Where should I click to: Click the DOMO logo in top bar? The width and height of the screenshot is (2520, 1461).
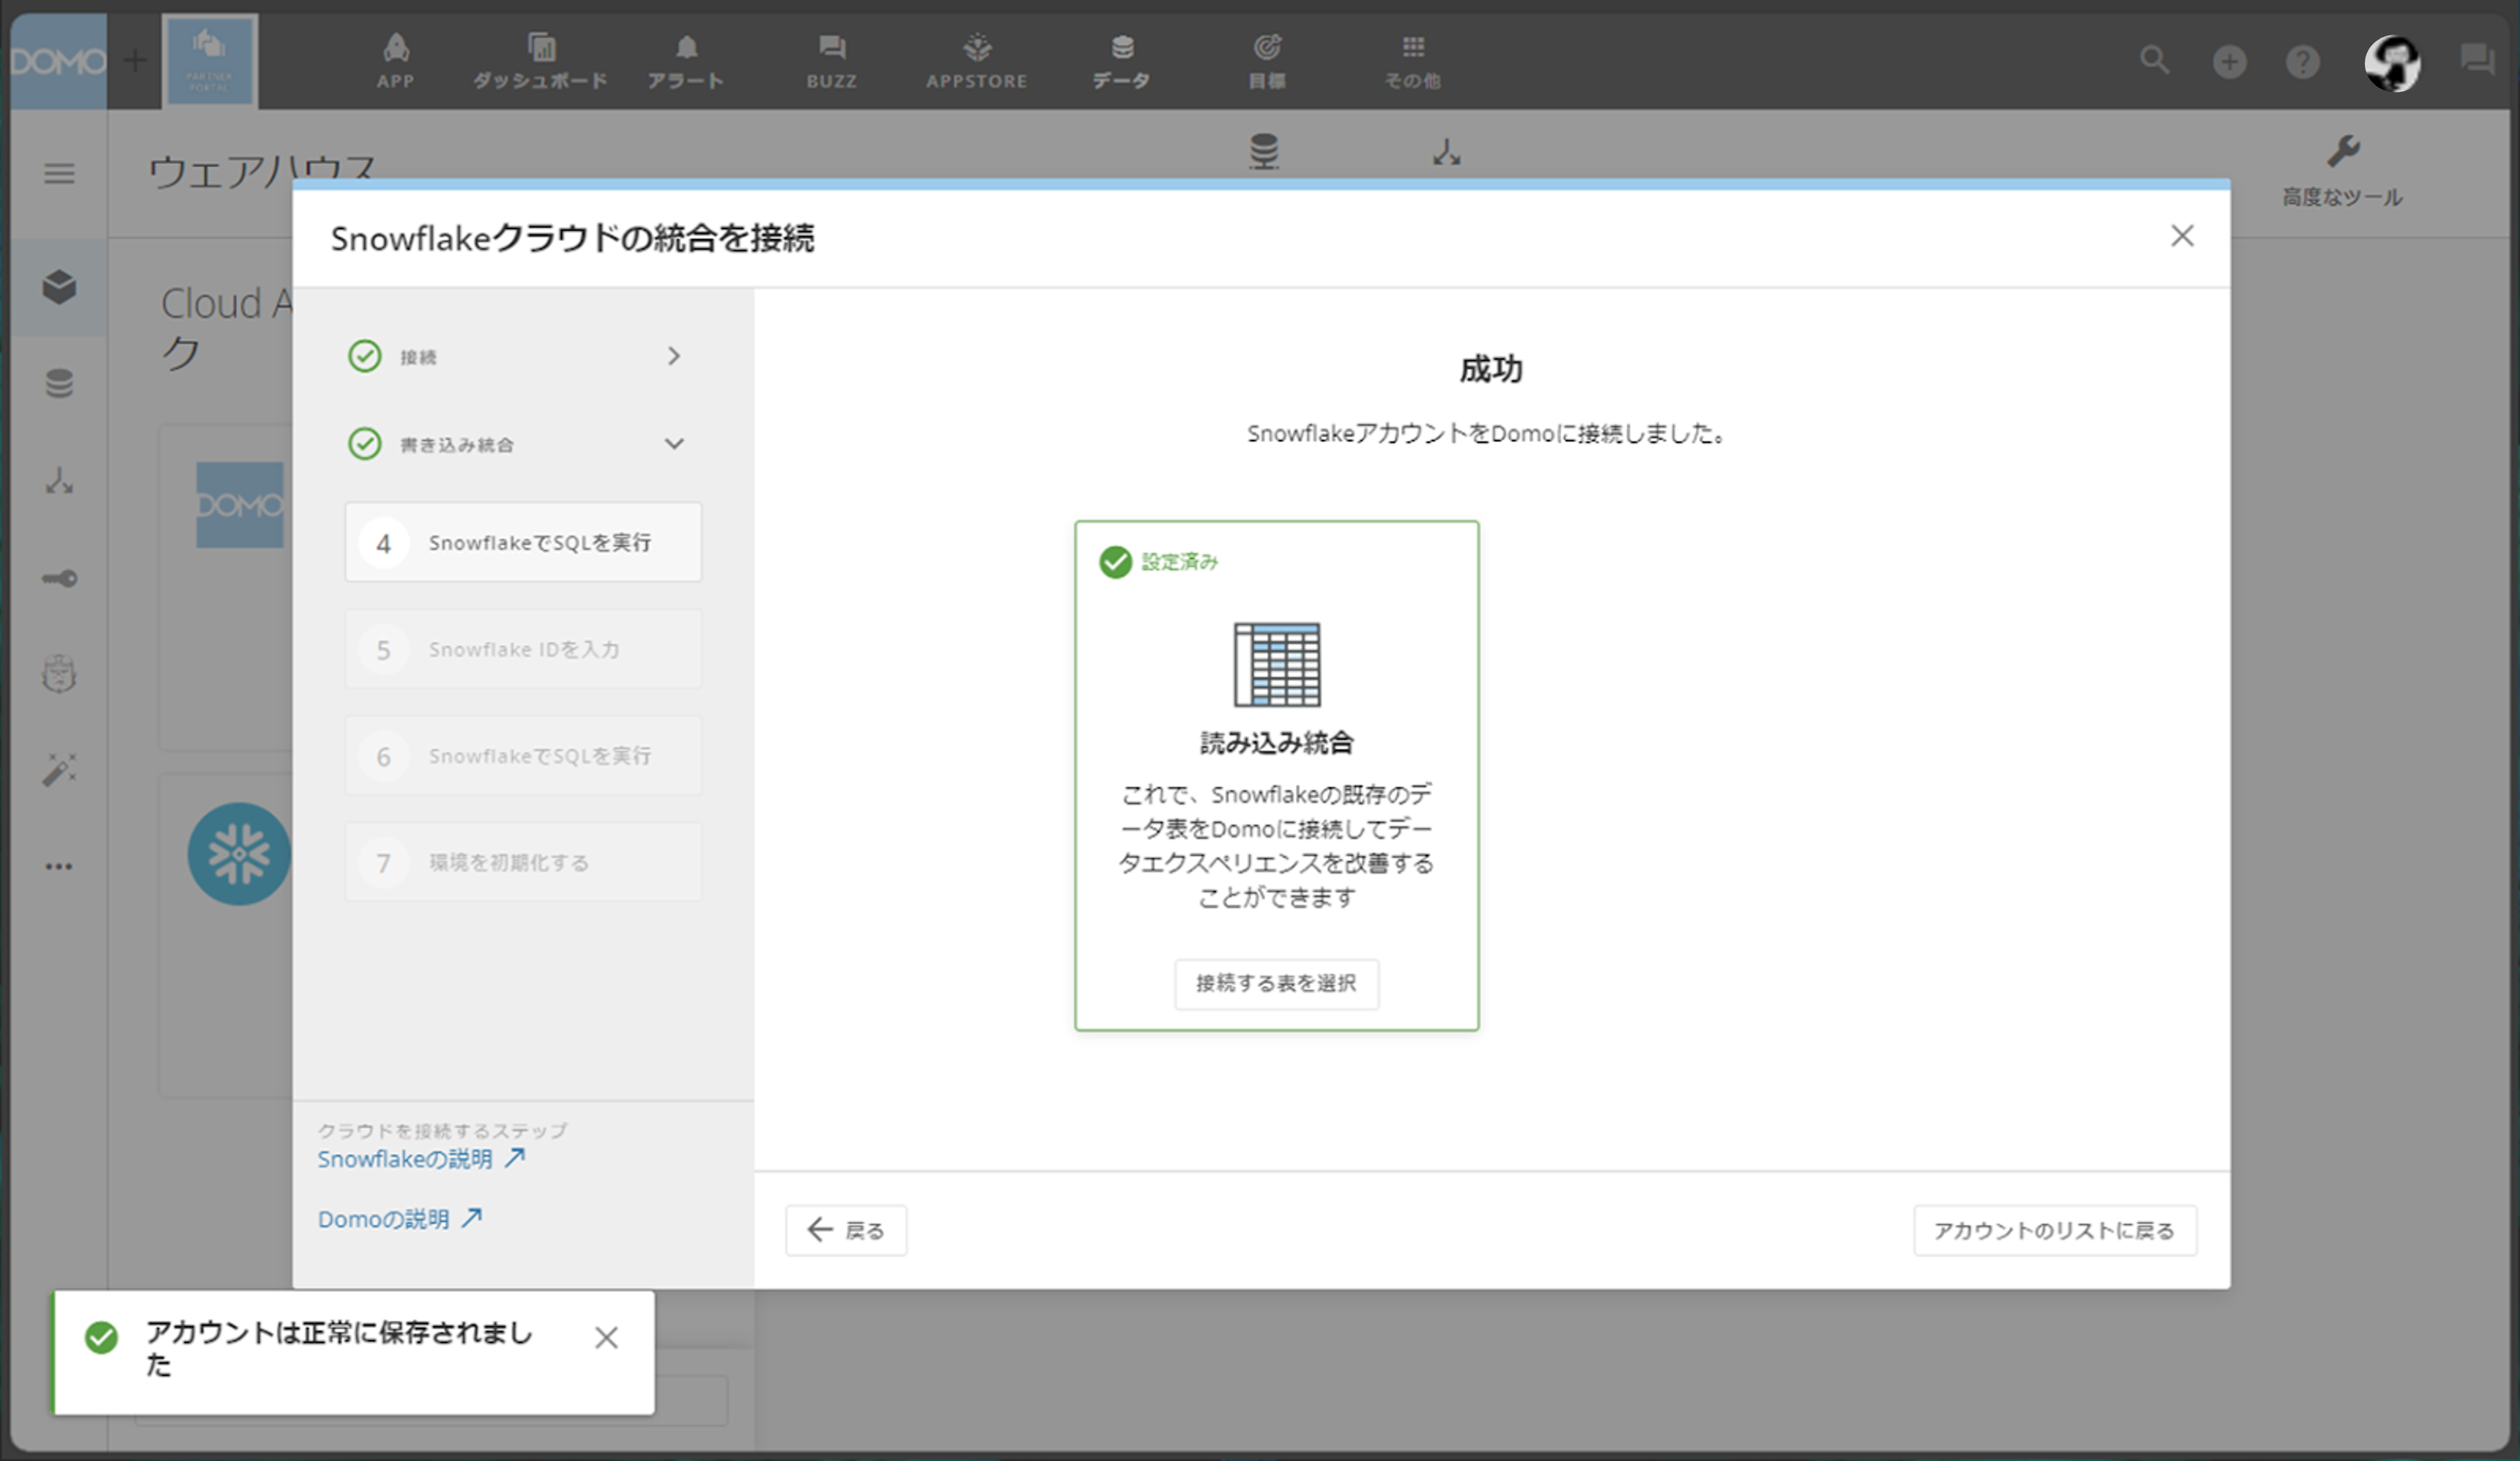58,62
